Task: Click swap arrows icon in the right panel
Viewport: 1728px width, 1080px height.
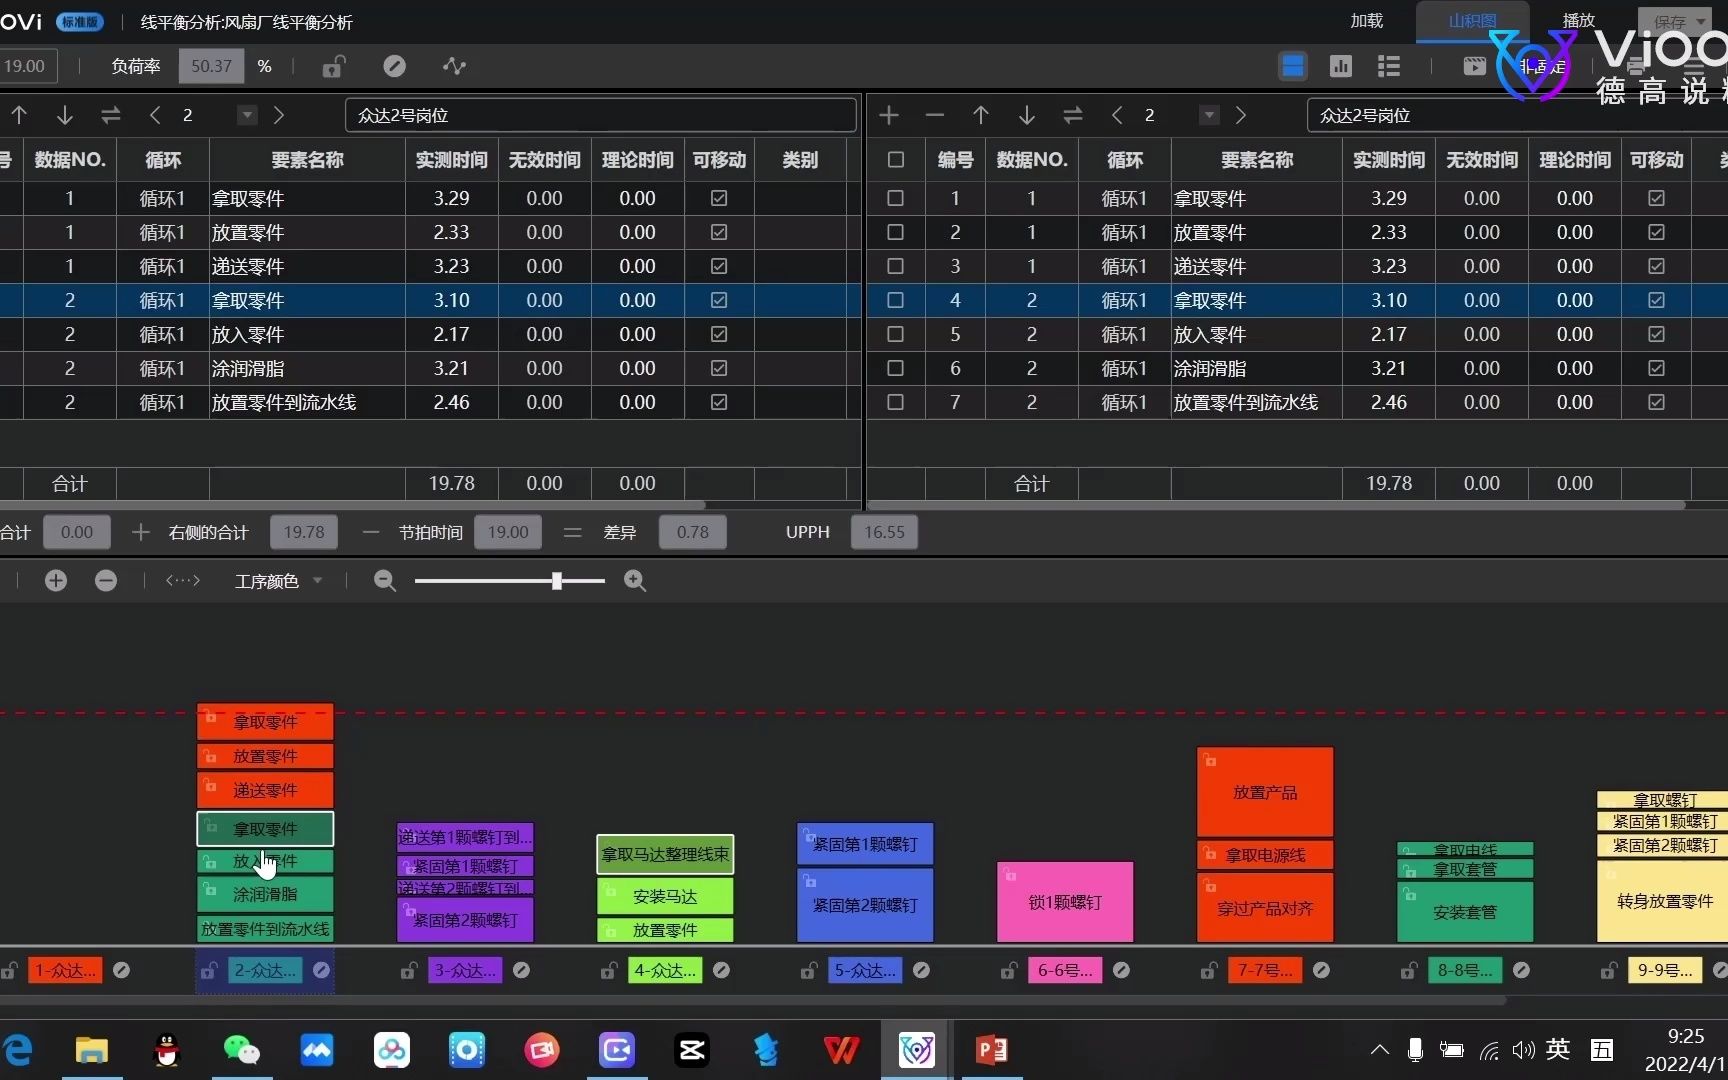Action: tap(1073, 115)
